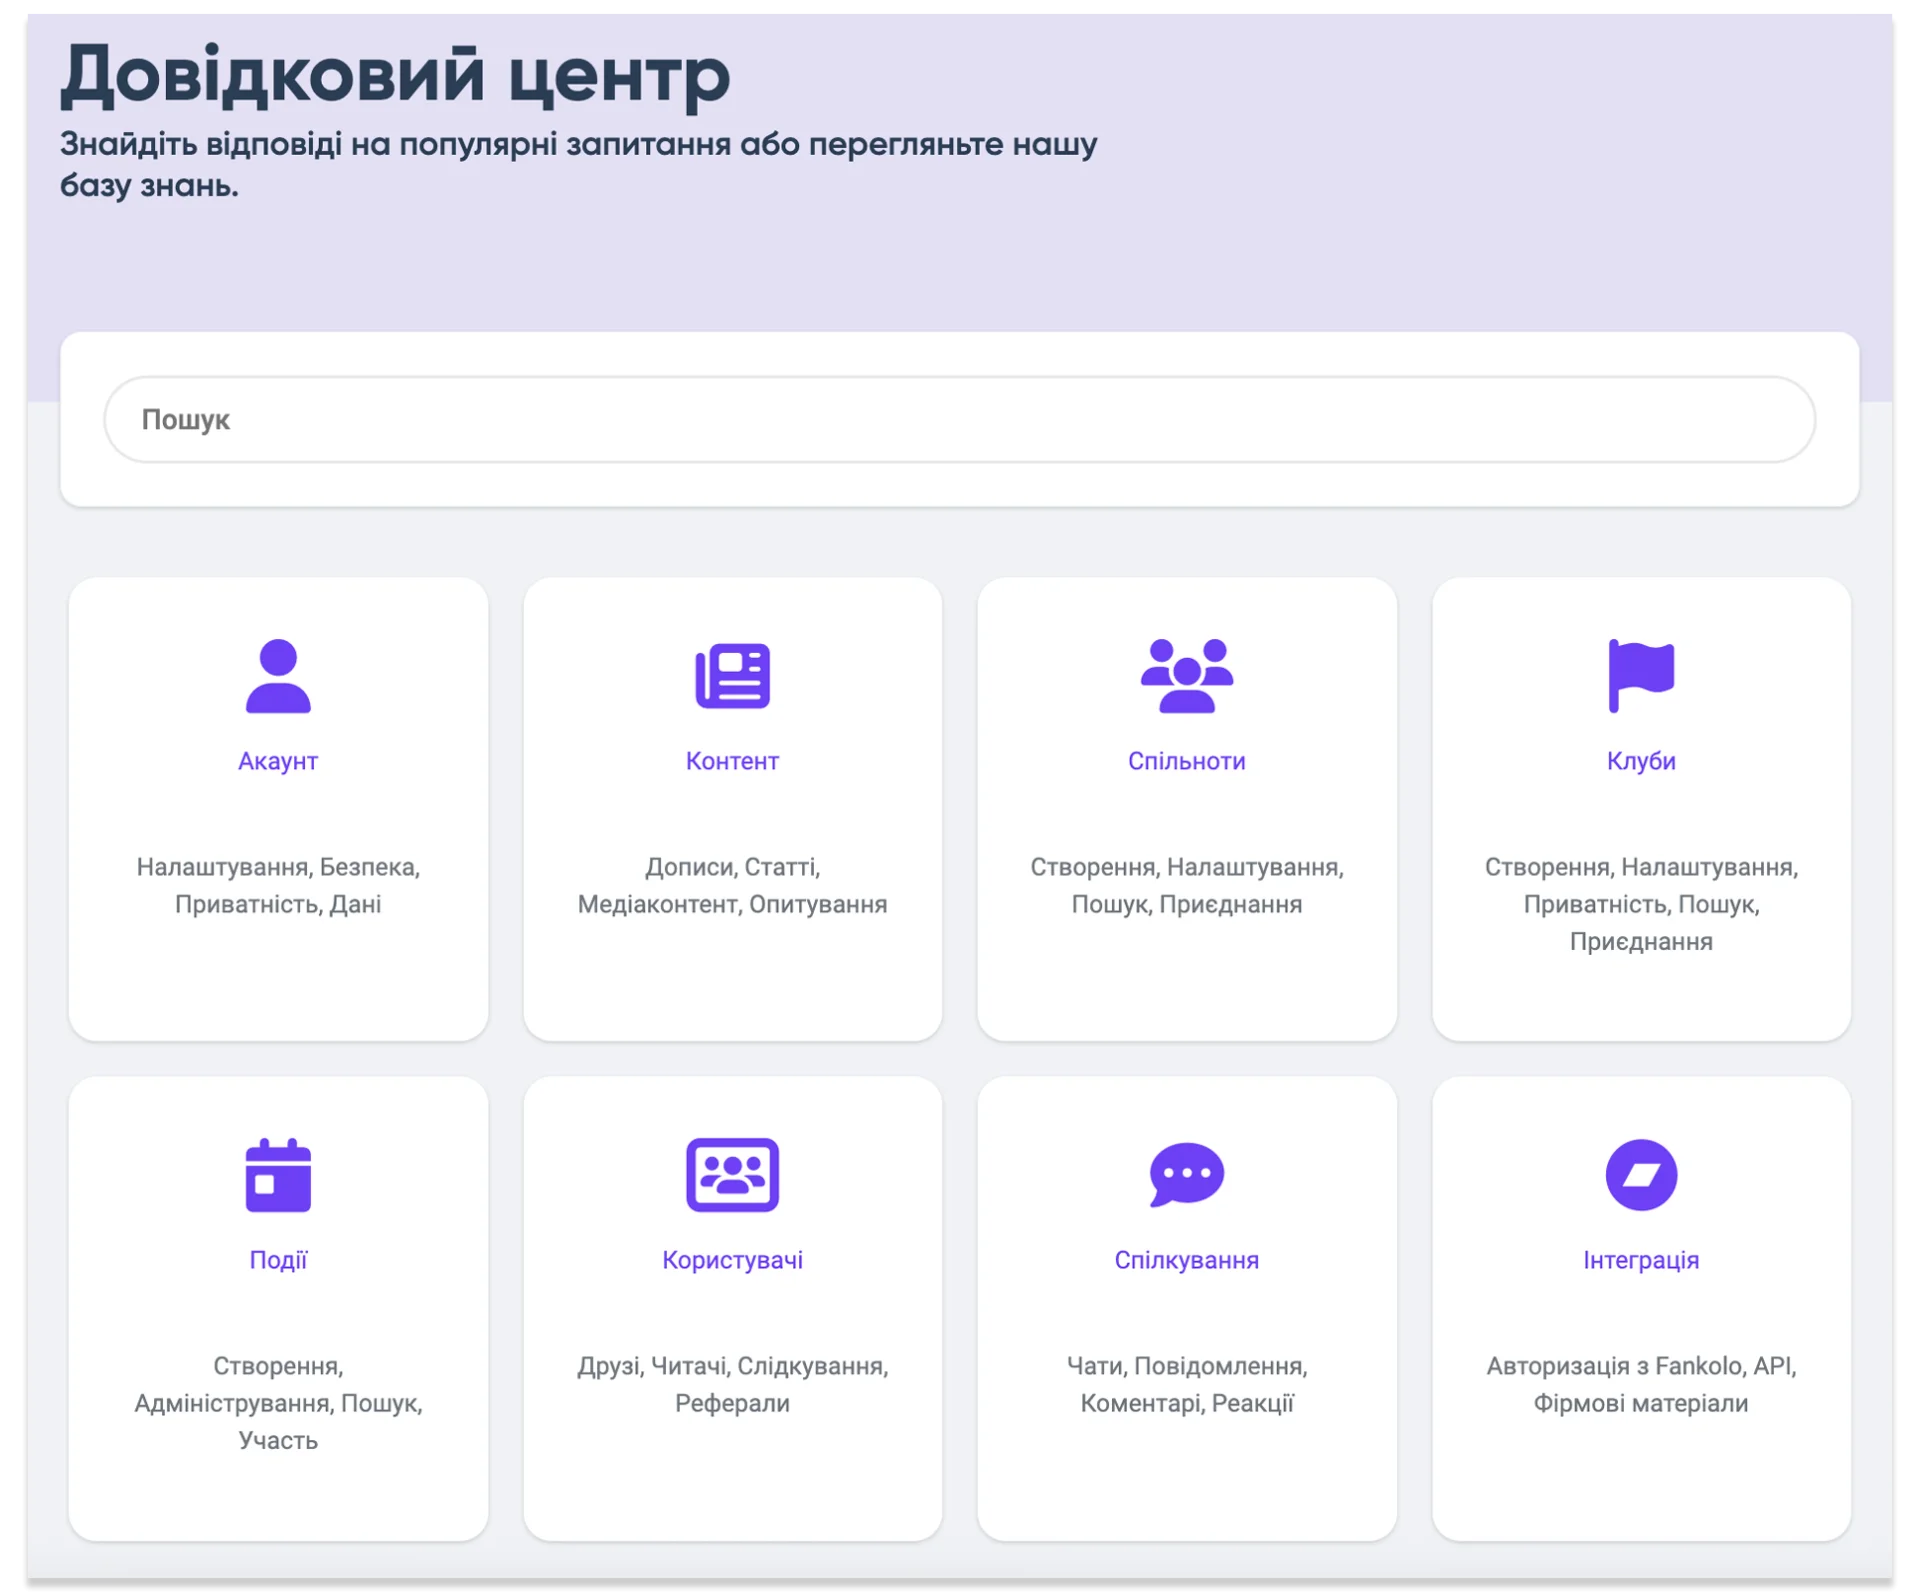The image size is (1920, 1592).
Task: Open the Спілкування category link
Action: [x=1186, y=1260]
